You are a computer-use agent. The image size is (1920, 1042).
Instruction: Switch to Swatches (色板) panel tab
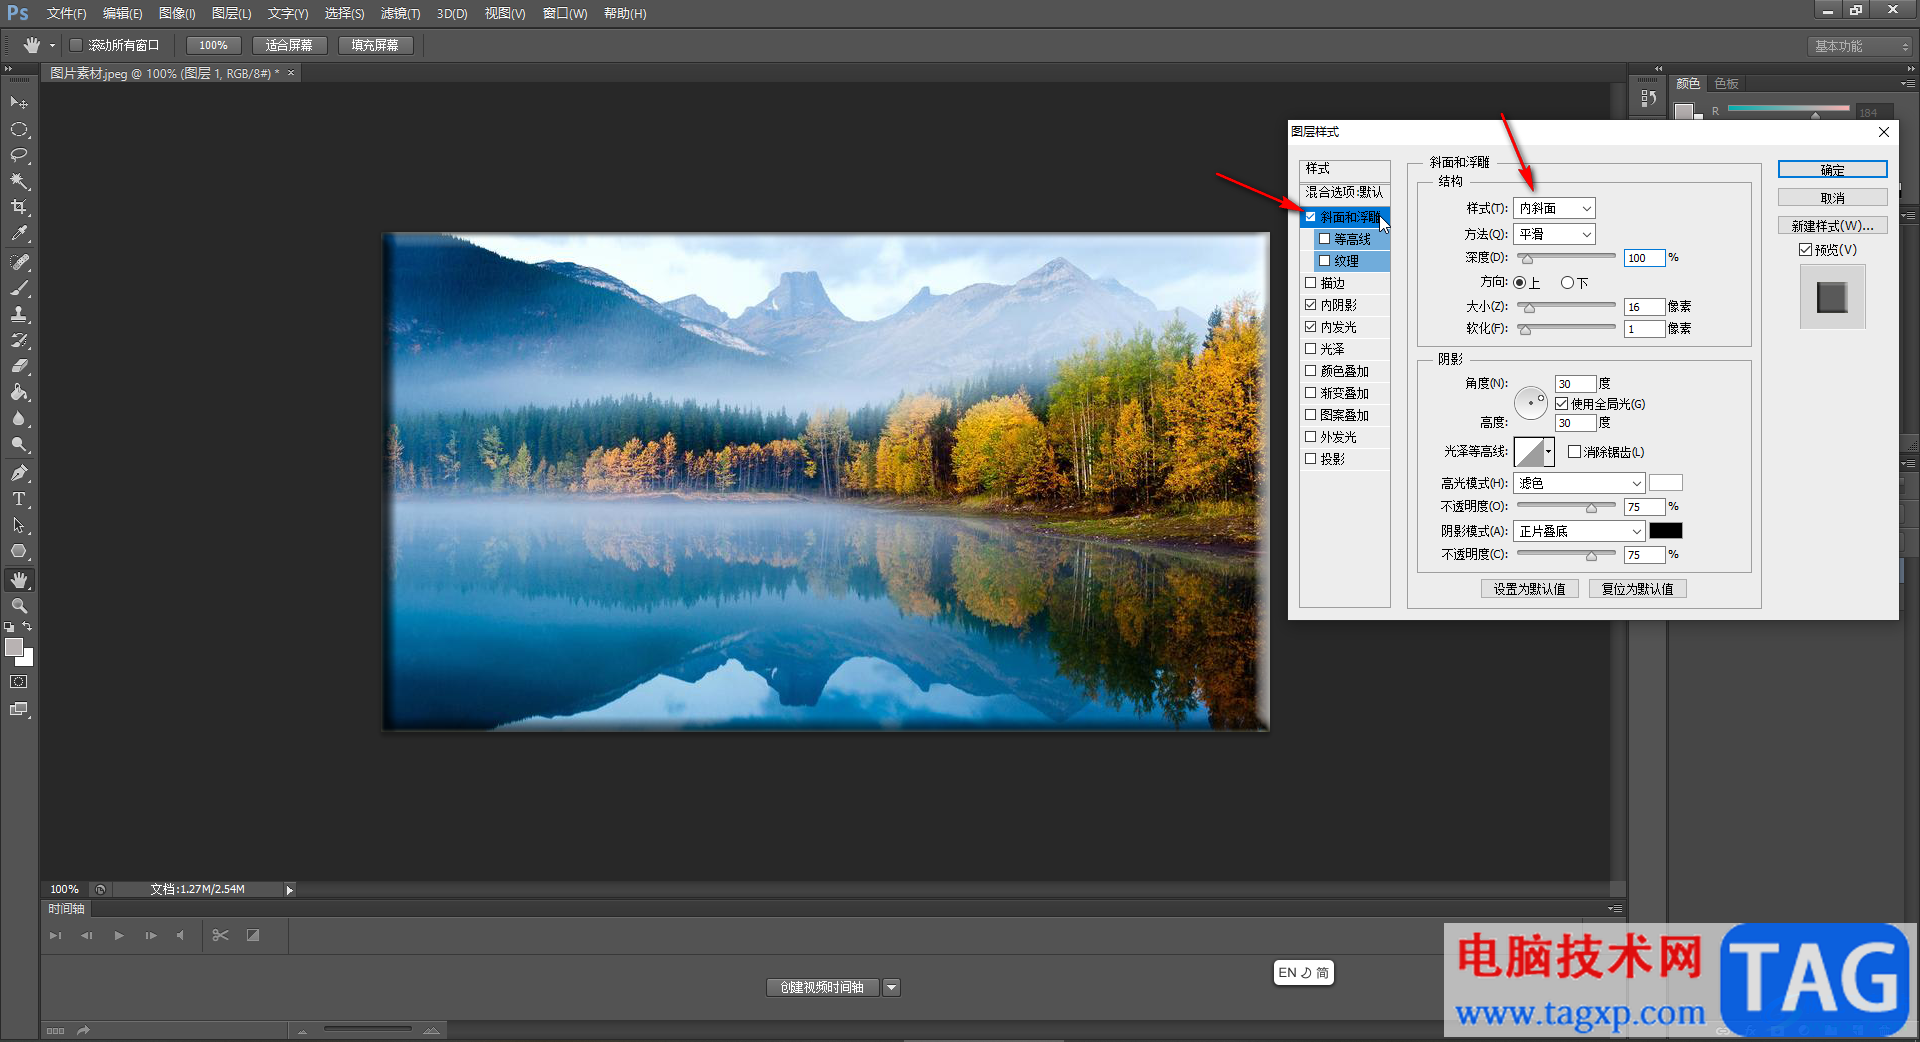(1726, 83)
